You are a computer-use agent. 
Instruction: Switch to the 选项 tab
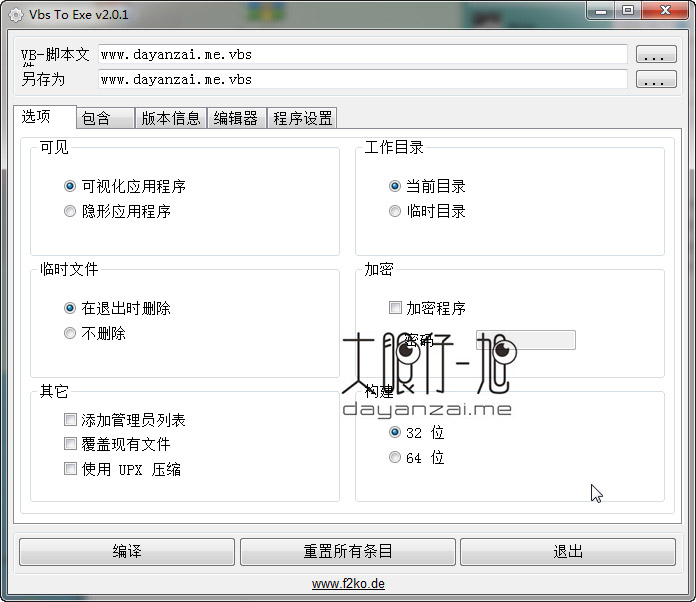pos(45,117)
